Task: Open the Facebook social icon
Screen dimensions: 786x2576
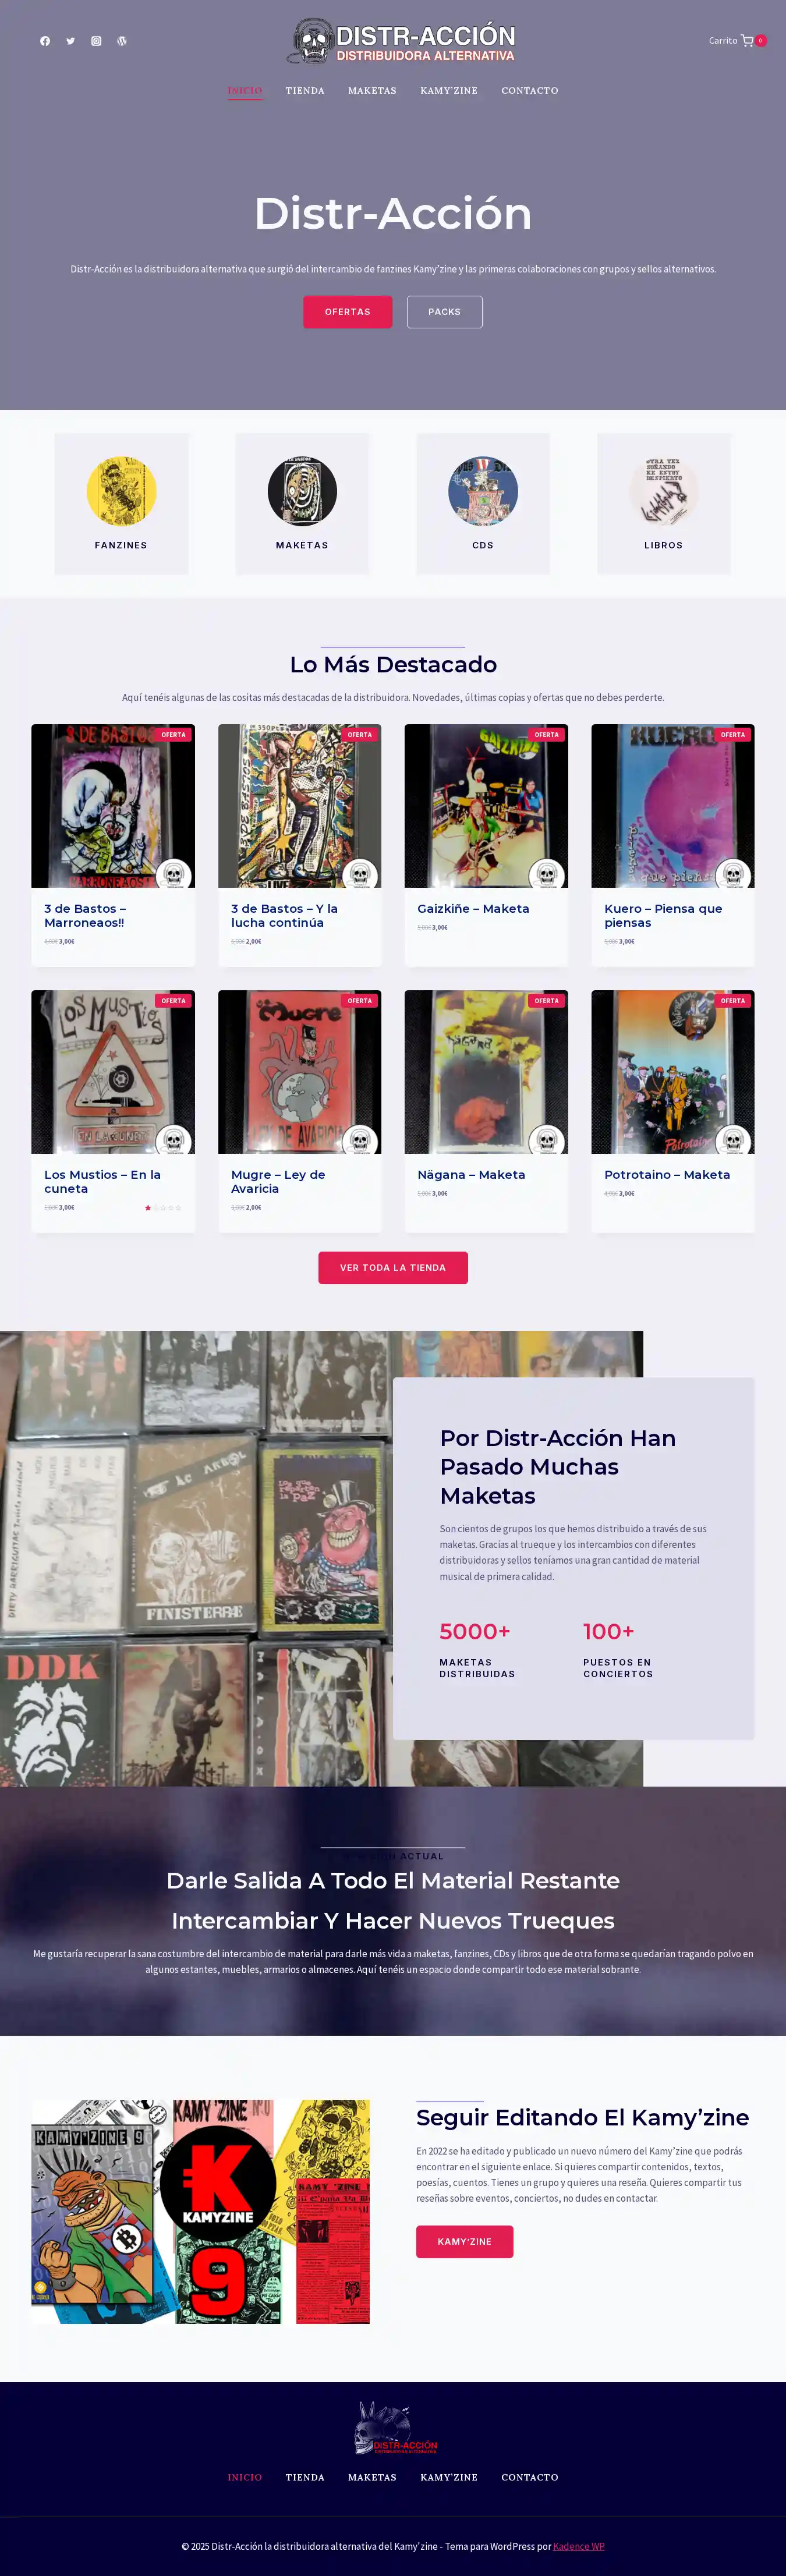Action: pos(45,41)
